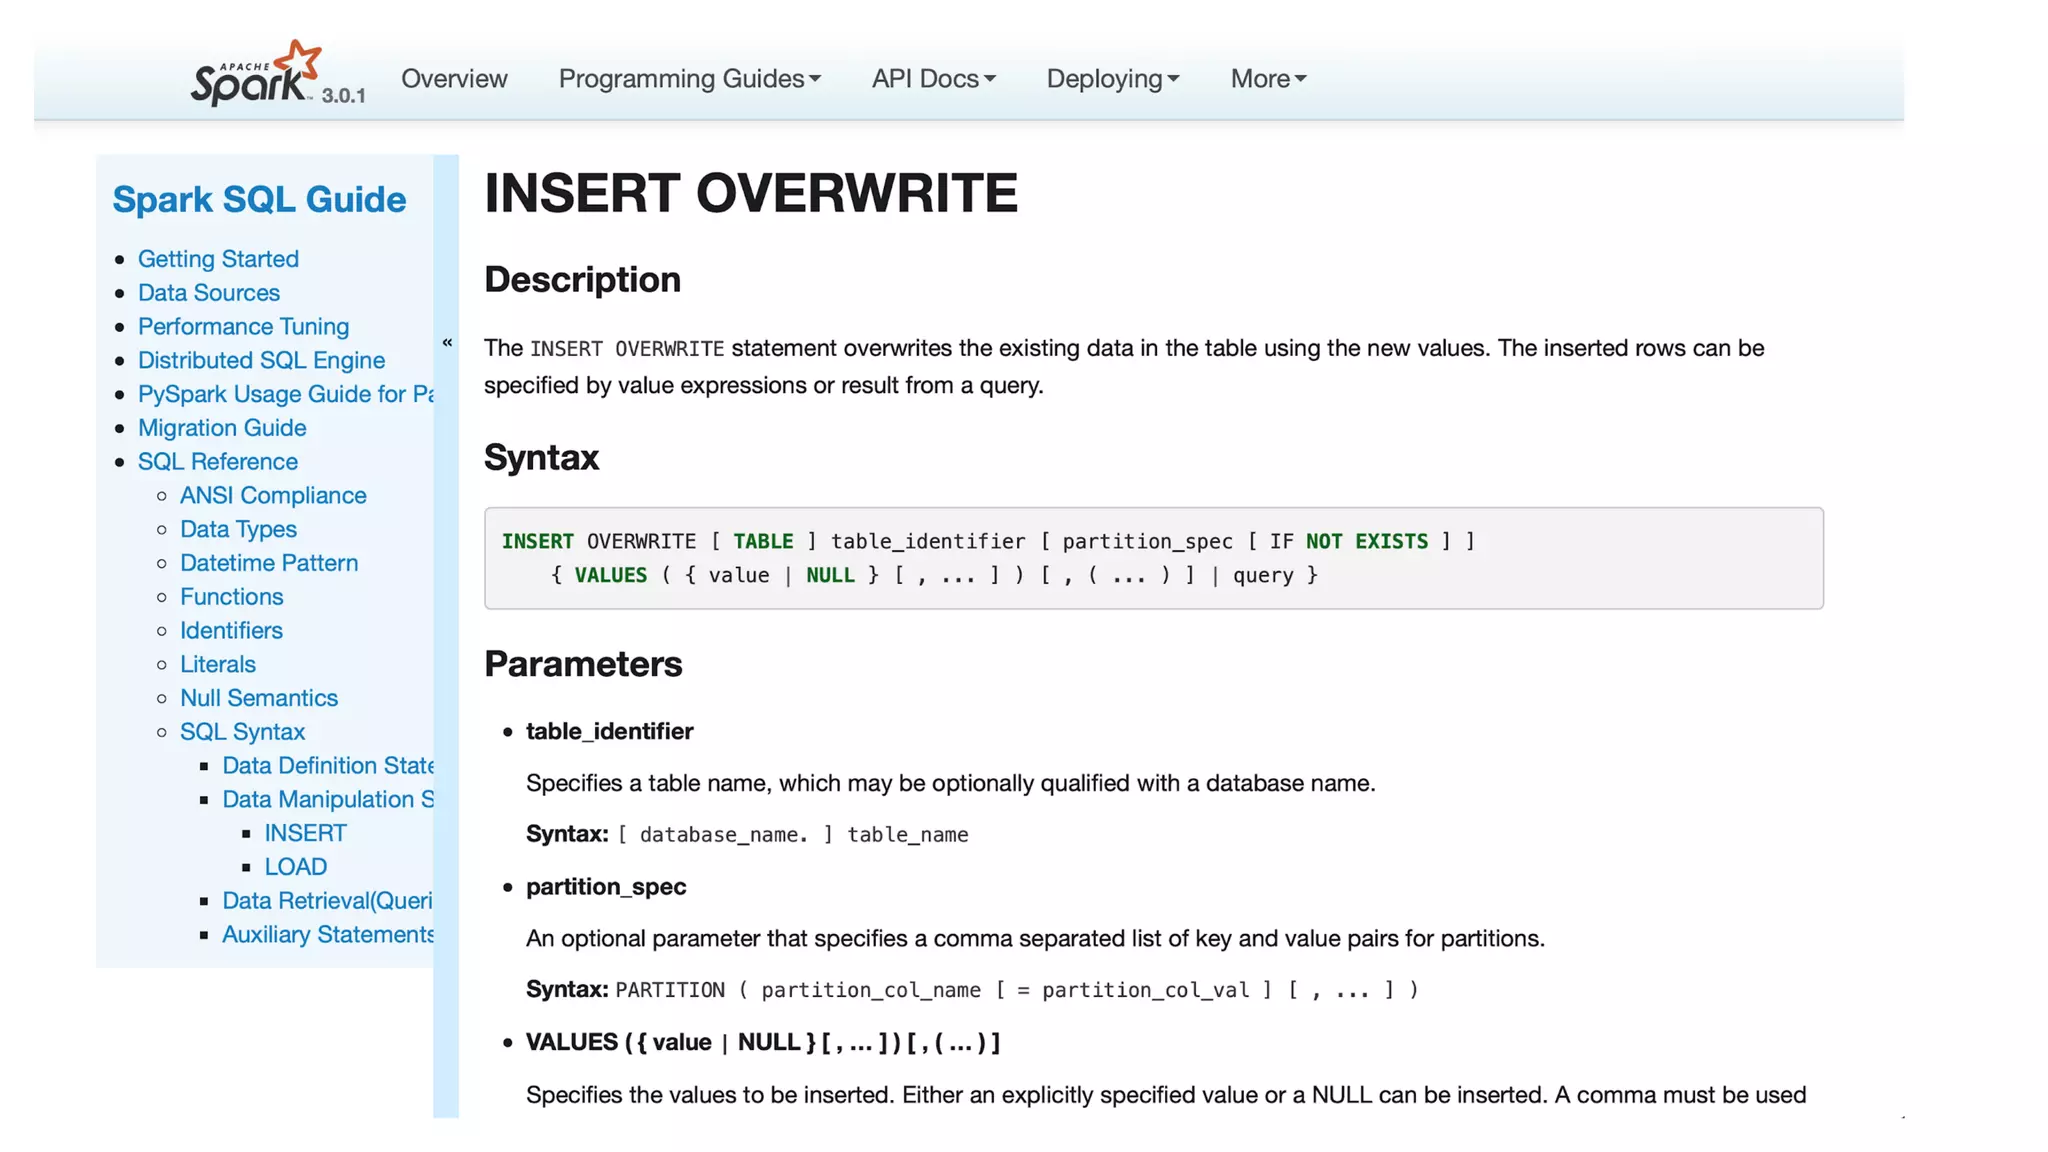Open the Programming Guides dropdown
The image size is (2048, 1152).
[689, 79]
